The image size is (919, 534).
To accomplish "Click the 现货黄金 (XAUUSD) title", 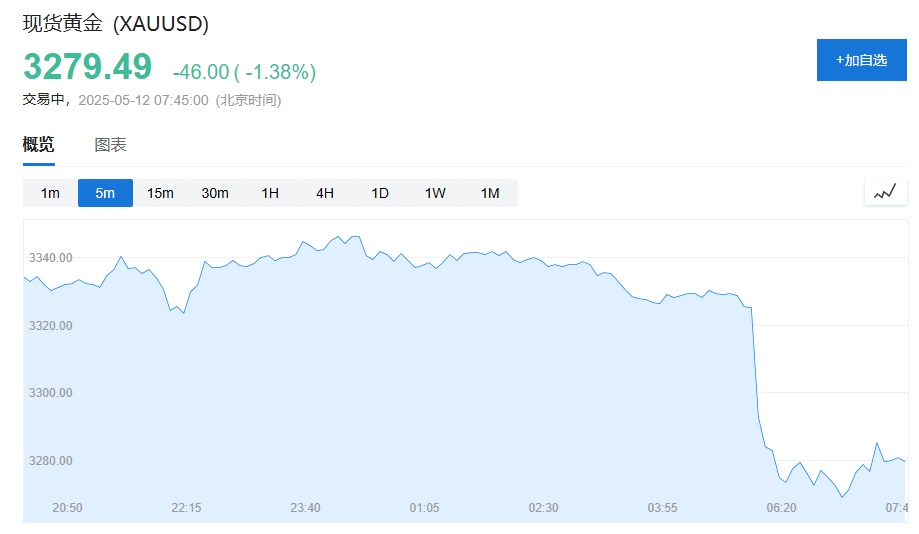I will pos(116,24).
